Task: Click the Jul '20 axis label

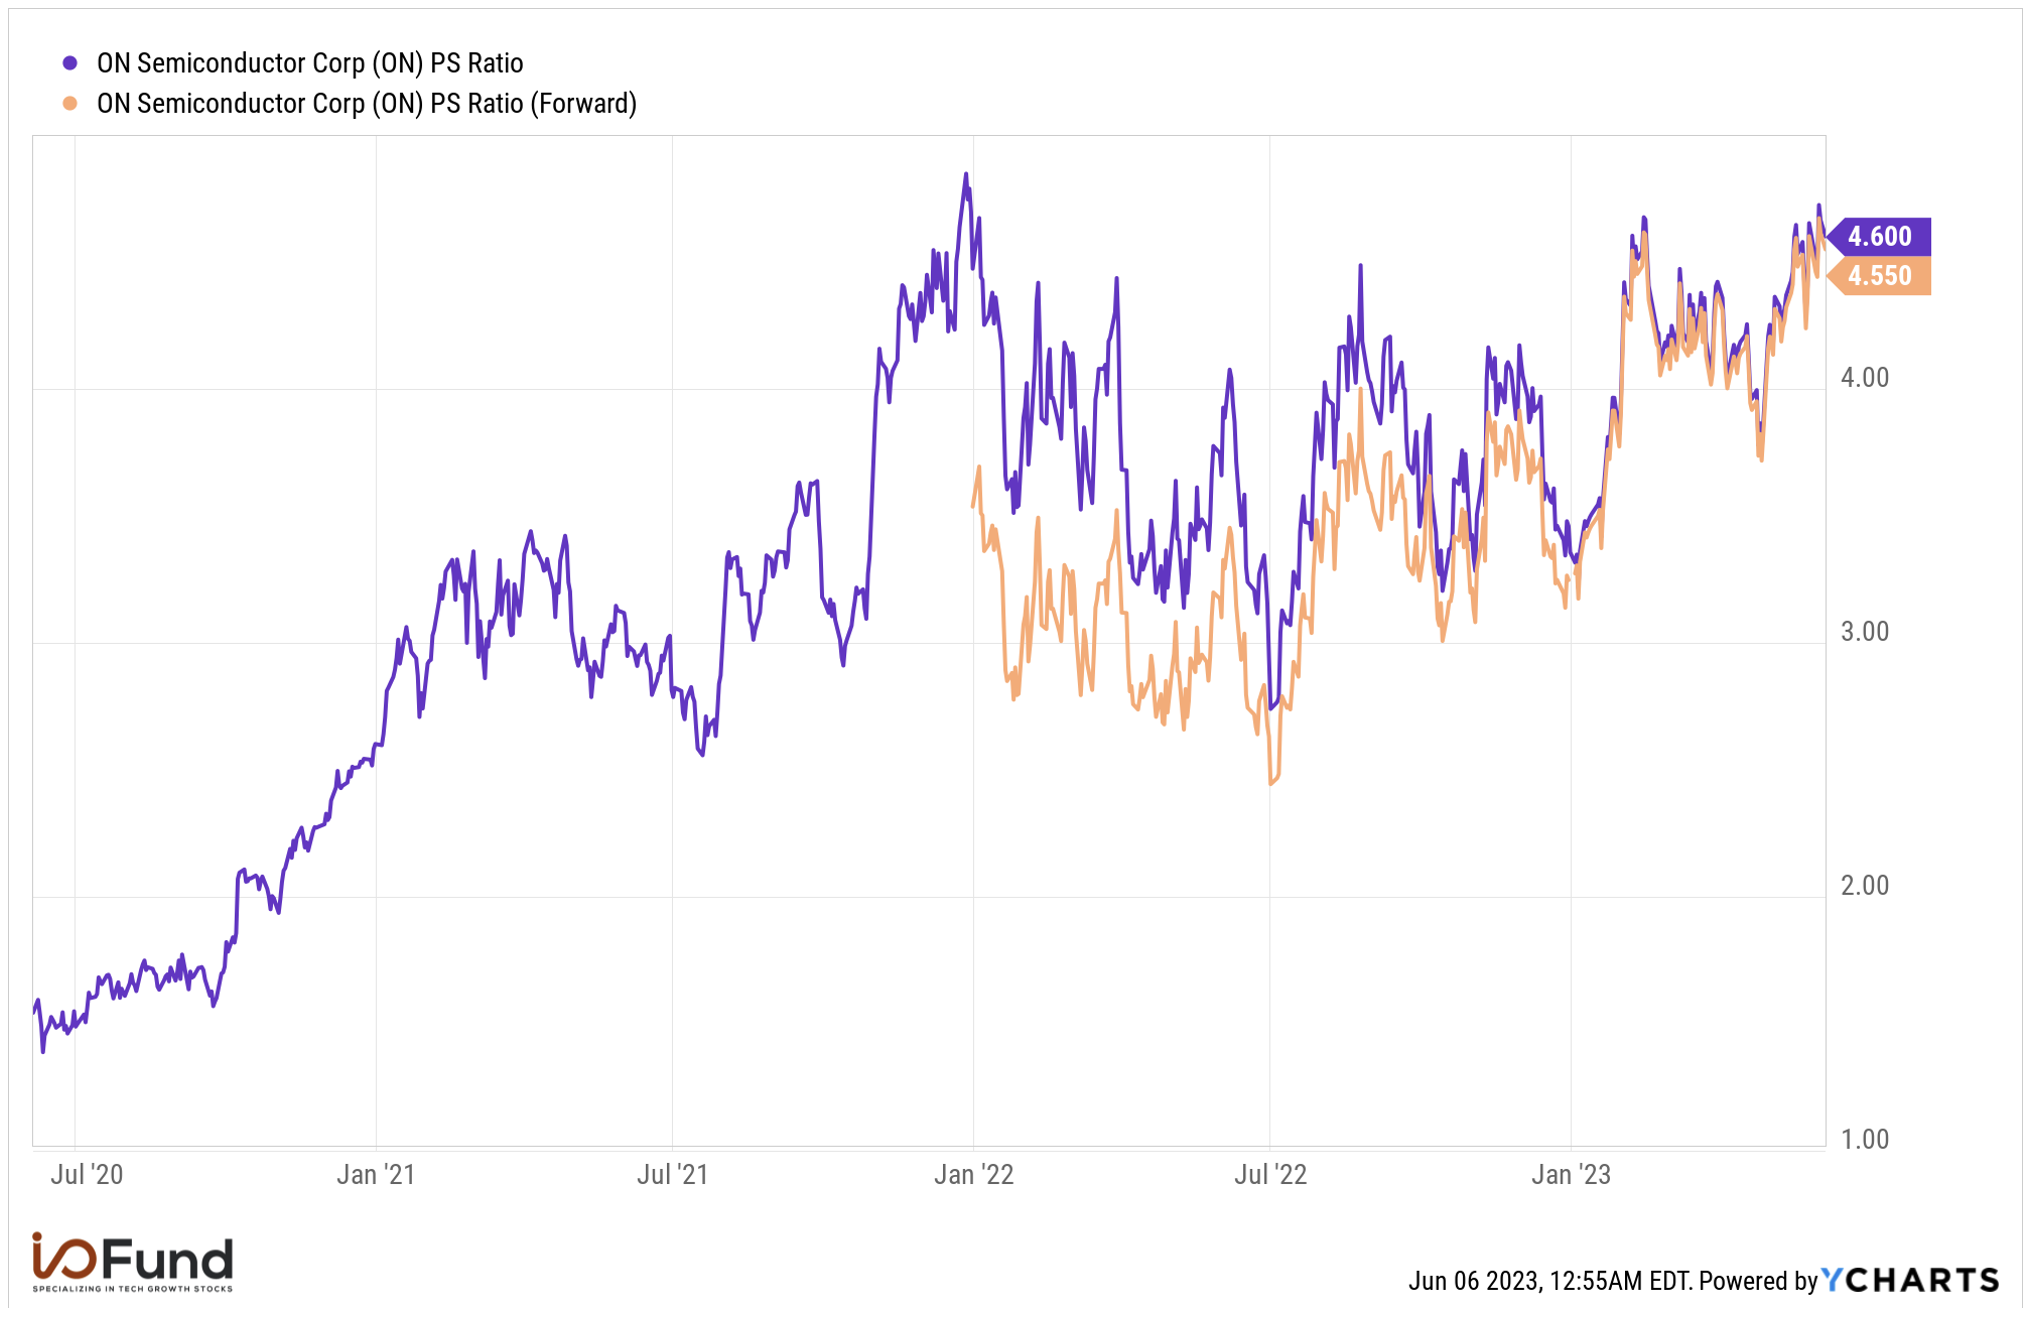Action: tap(87, 1174)
